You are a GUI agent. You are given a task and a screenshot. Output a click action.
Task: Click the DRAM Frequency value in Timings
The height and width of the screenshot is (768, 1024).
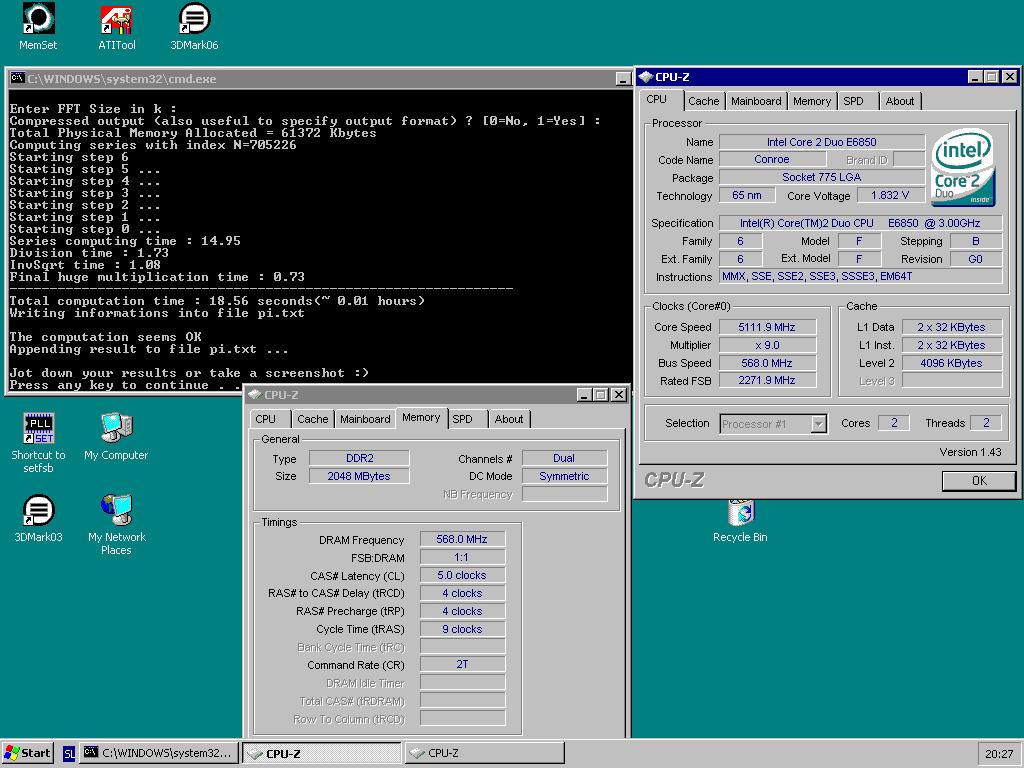coord(462,539)
